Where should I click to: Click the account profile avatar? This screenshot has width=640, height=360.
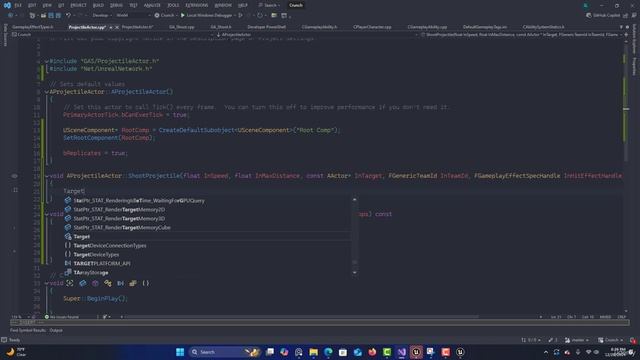click(x=585, y=5)
